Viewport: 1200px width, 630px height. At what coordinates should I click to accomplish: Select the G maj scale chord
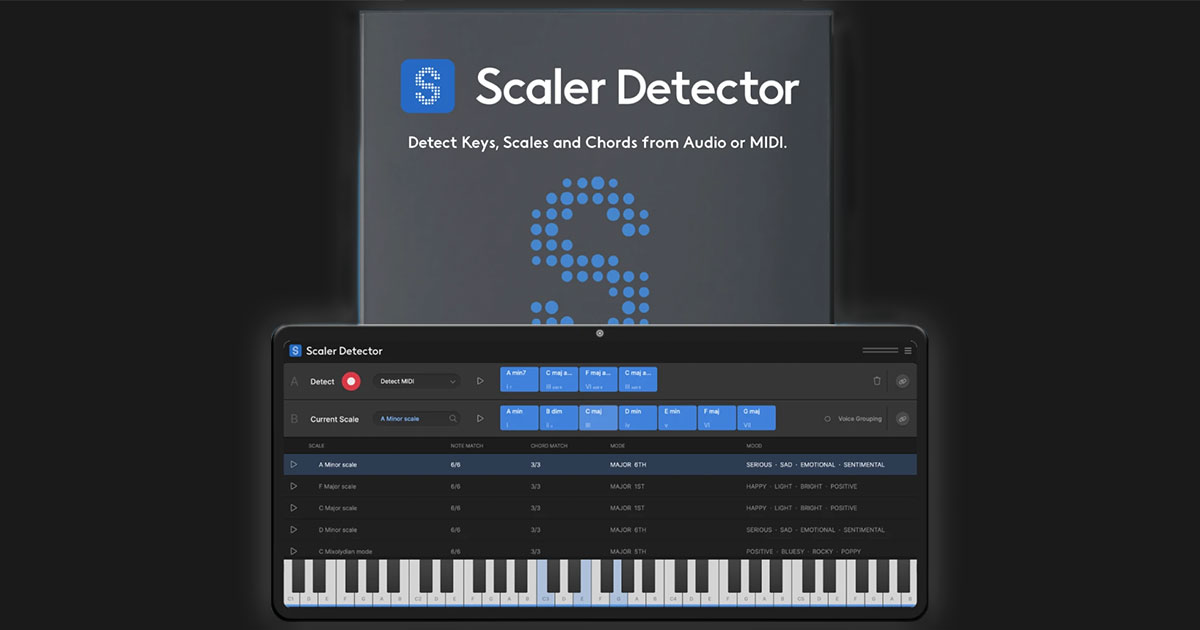[756, 418]
